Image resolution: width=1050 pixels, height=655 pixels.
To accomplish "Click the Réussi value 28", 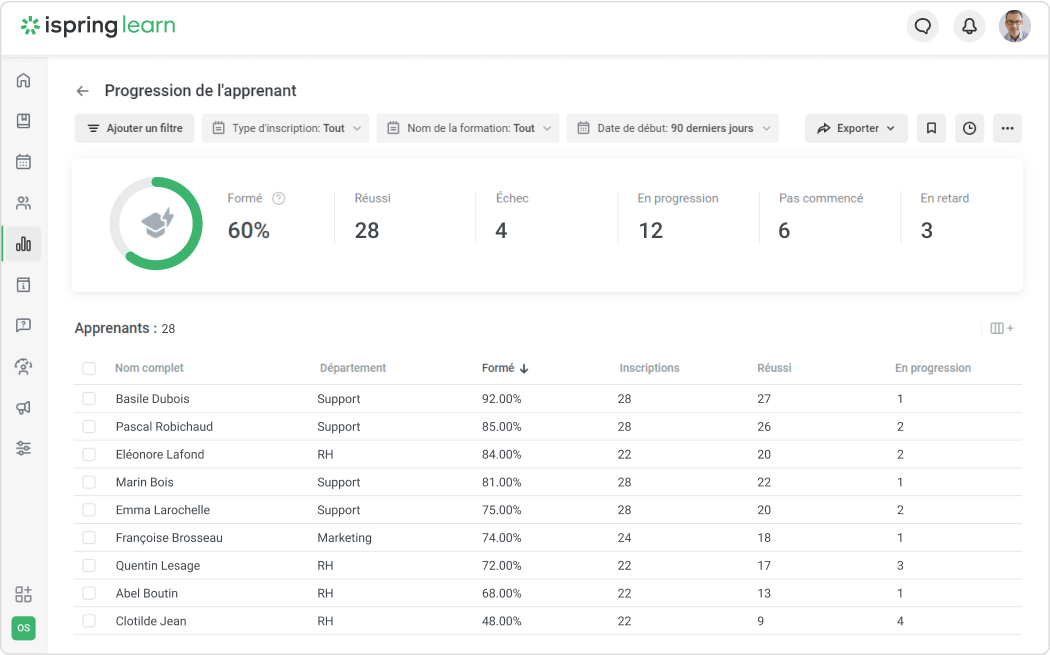I will click(x=367, y=230).
